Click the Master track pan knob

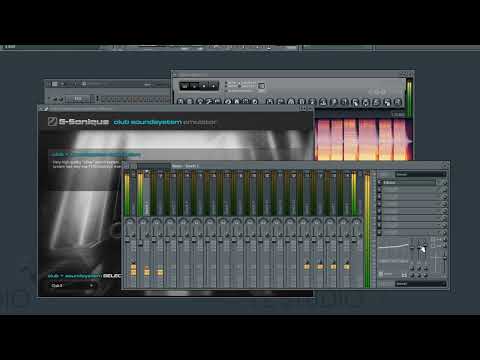click(130, 222)
